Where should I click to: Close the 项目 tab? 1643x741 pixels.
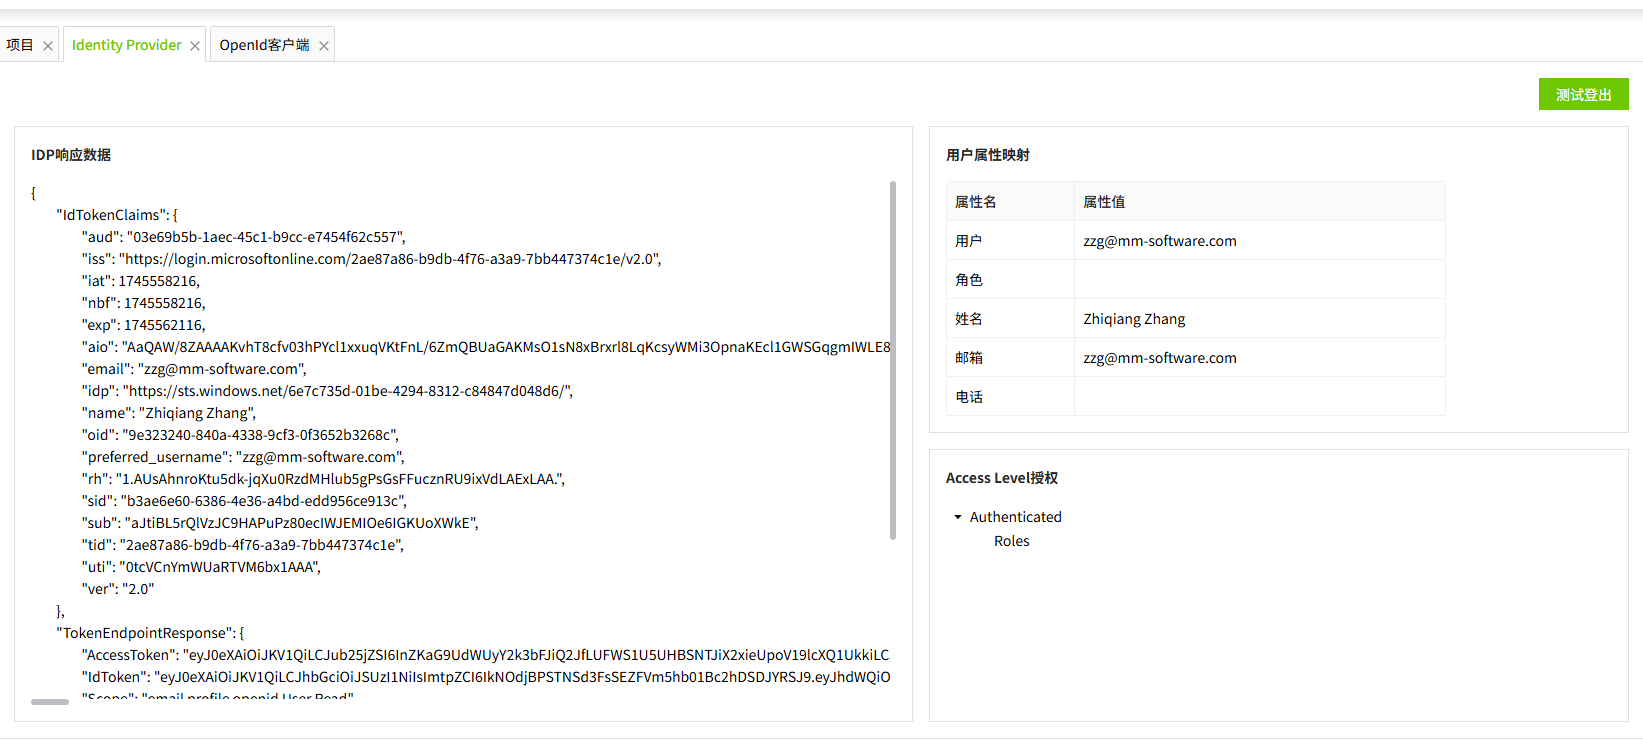(48, 46)
